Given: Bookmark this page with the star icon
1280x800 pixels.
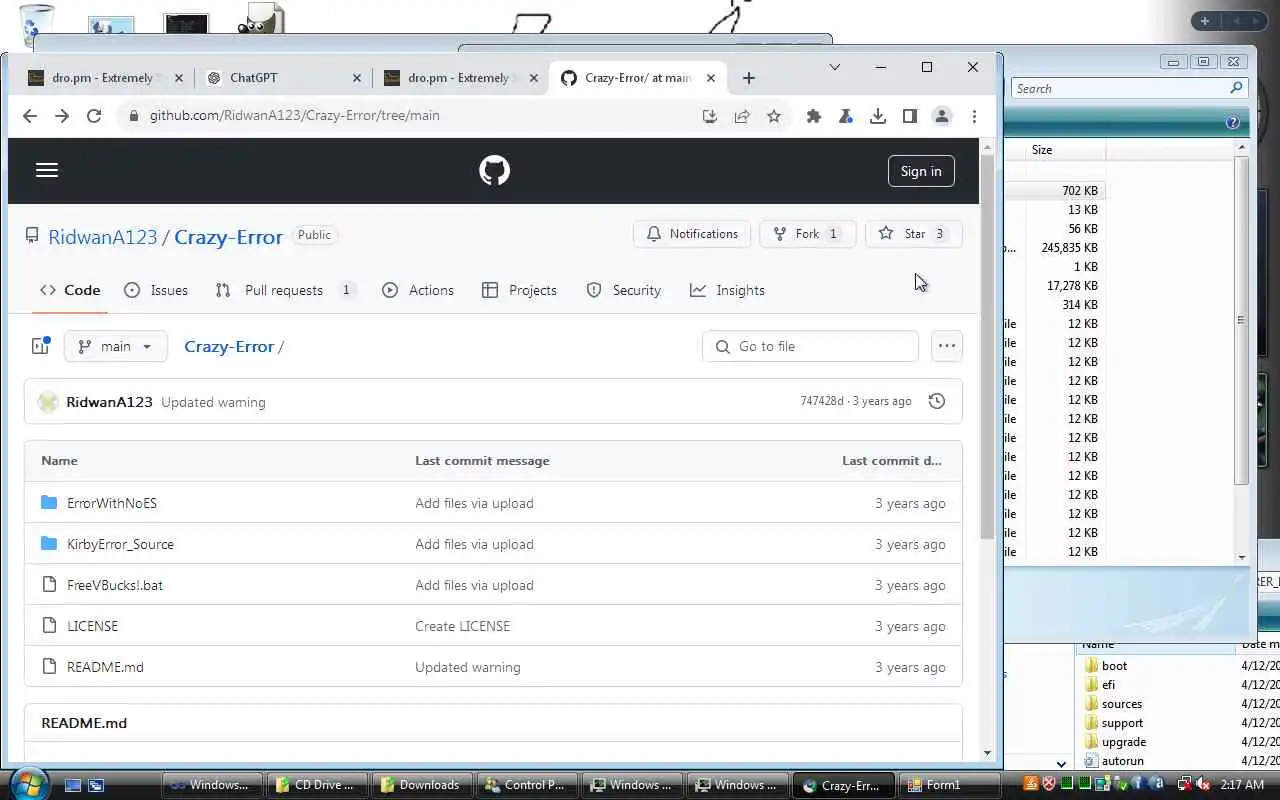Looking at the screenshot, I should [774, 116].
